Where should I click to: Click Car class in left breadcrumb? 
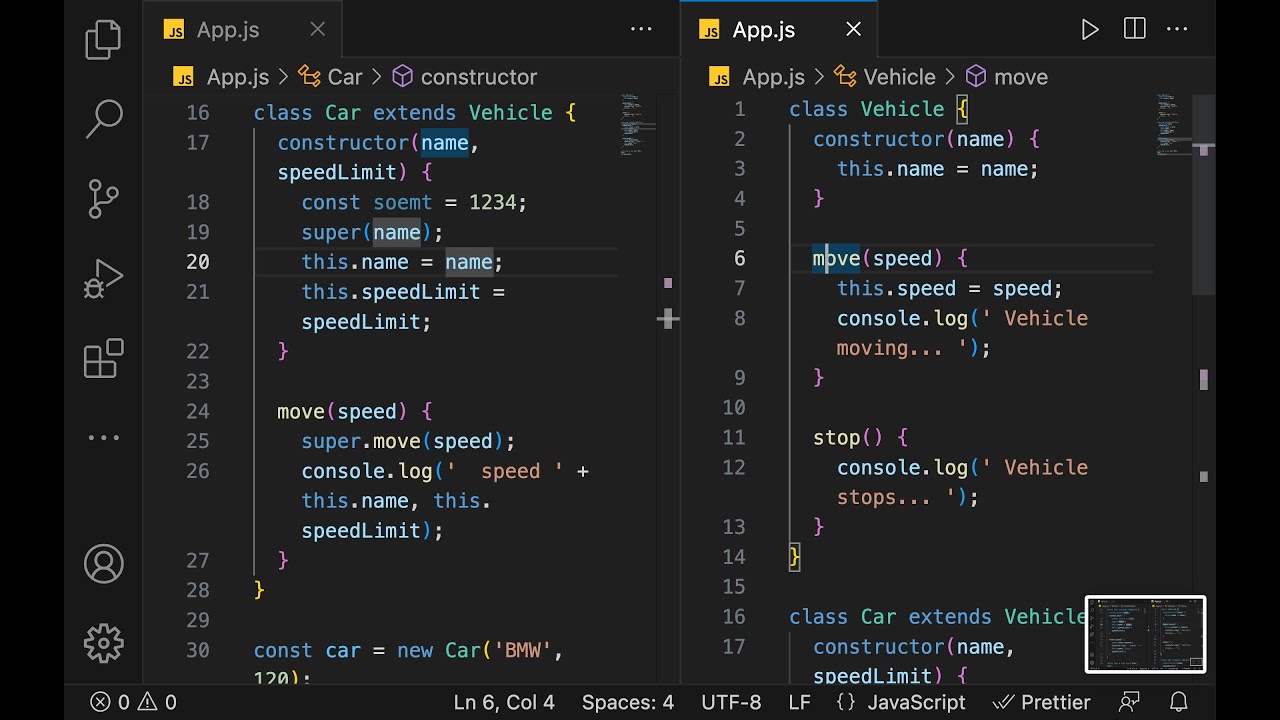pyautogui.click(x=345, y=77)
